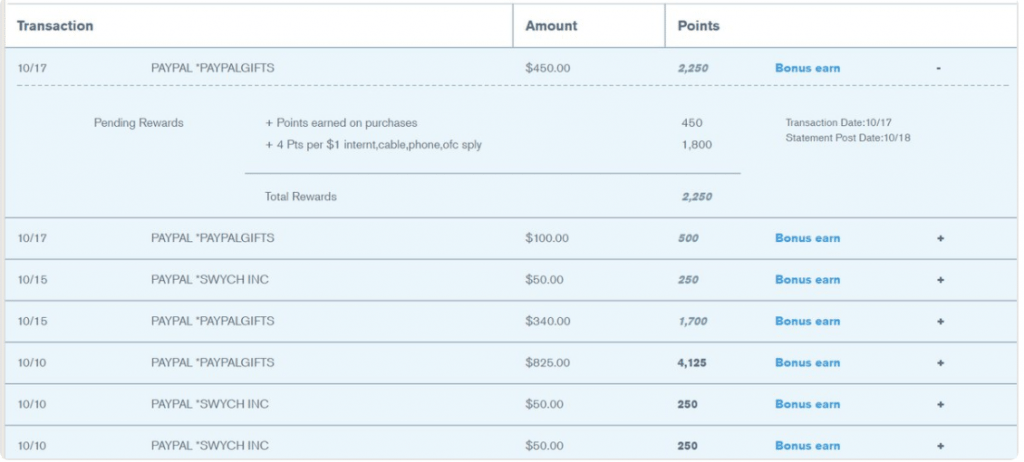Image resolution: width=1024 pixels, height=462 pixels.
Task: Click the 4,125 points value
Action: pos(692,363)
